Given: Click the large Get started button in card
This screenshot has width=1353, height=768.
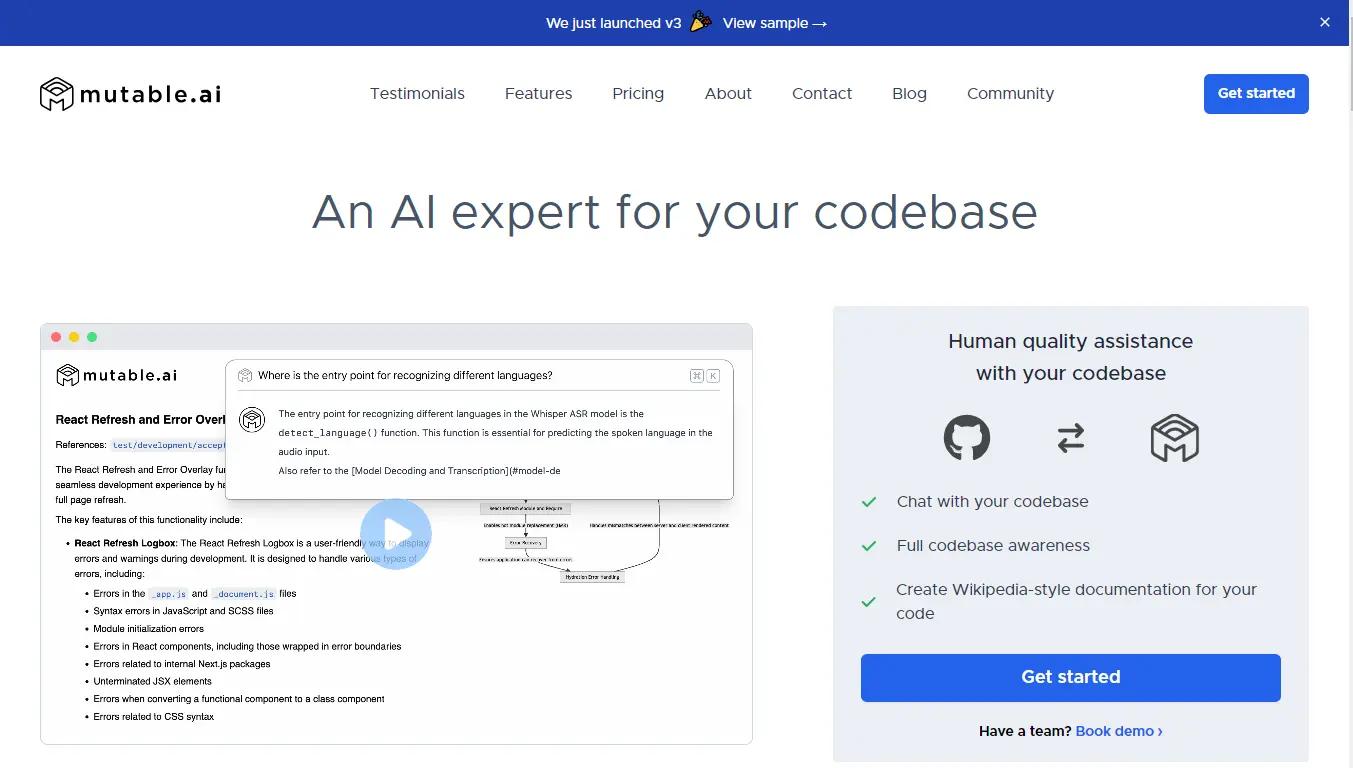Looking at the screenshot, I should (x=1071, y=677).
